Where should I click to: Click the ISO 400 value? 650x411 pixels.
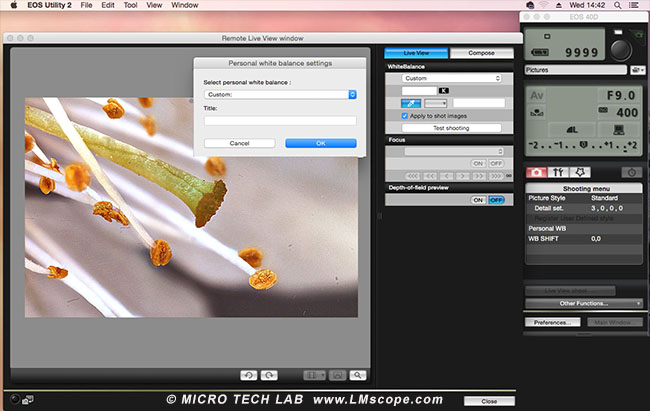[627, 112]
